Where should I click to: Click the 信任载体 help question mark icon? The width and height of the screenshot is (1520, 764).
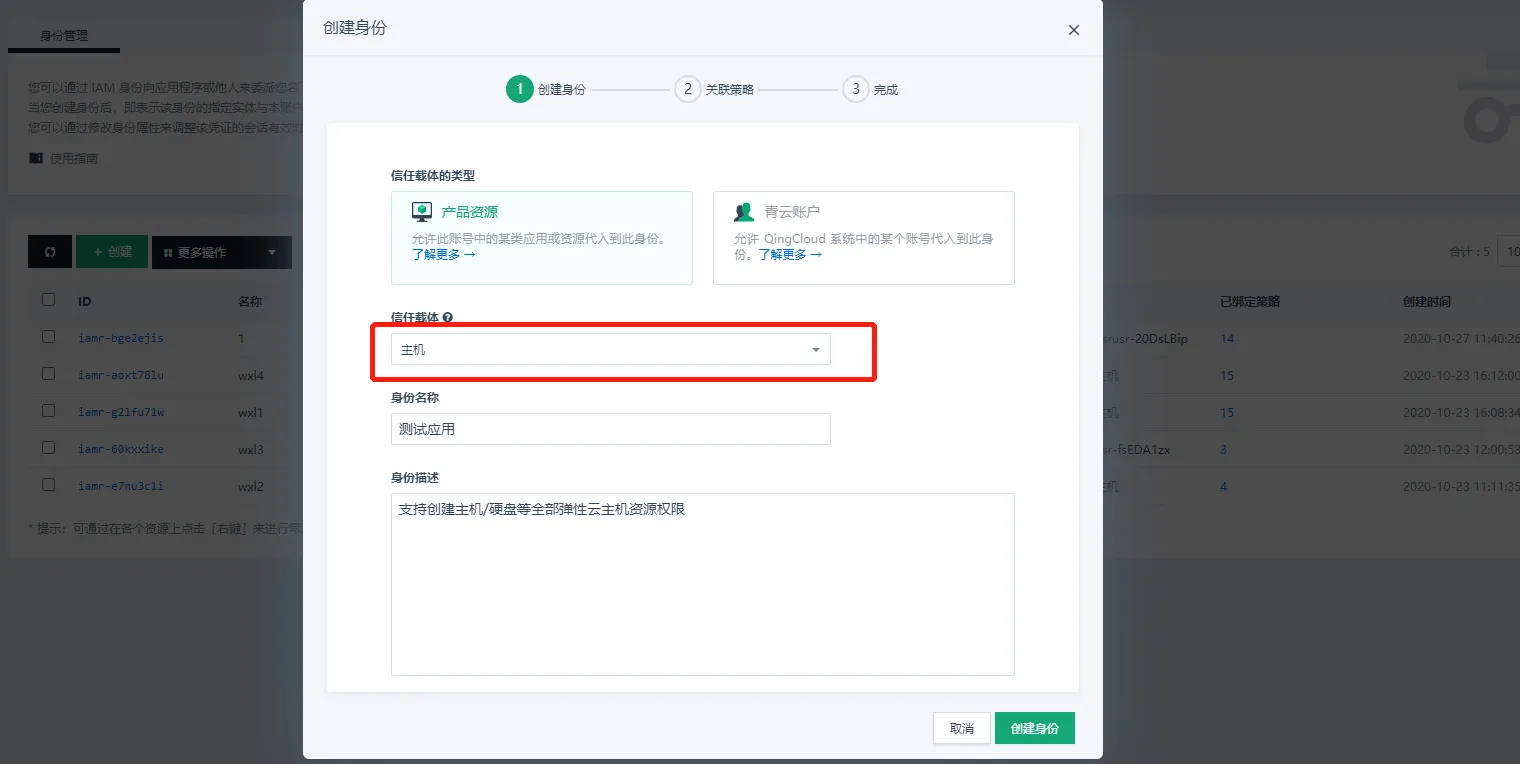click(448, 317)
